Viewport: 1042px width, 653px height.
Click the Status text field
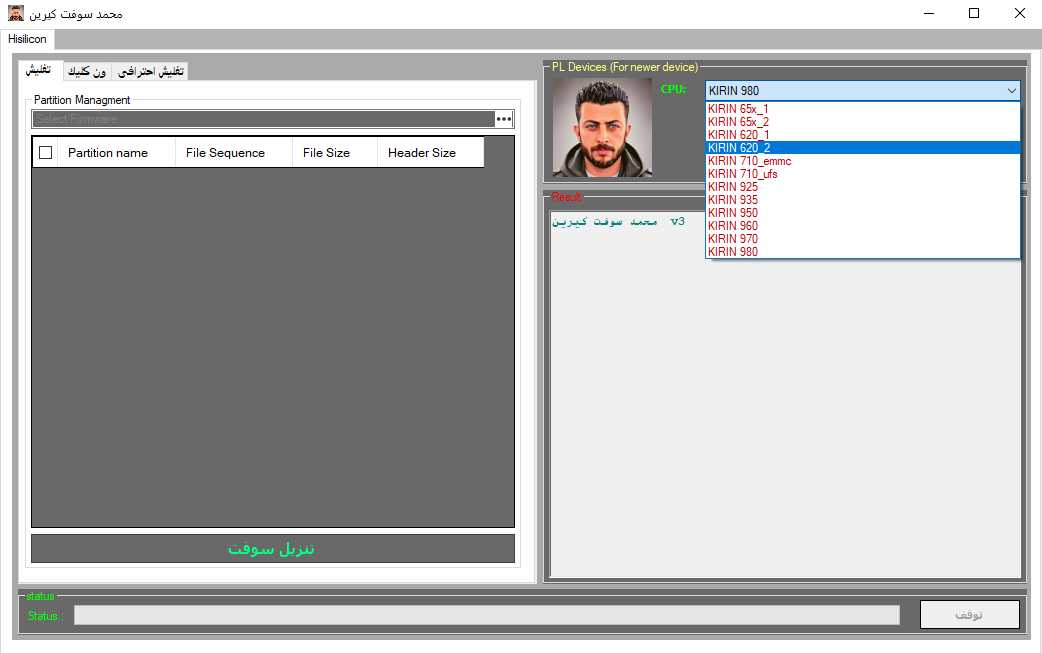pos(485,614)
